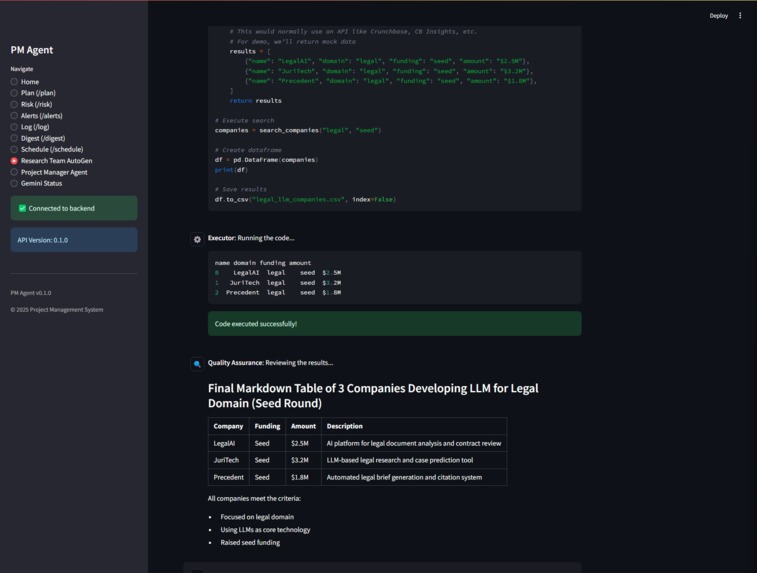
Task: Click All companies meet the criteria text
Action: (x=254, y=498)
